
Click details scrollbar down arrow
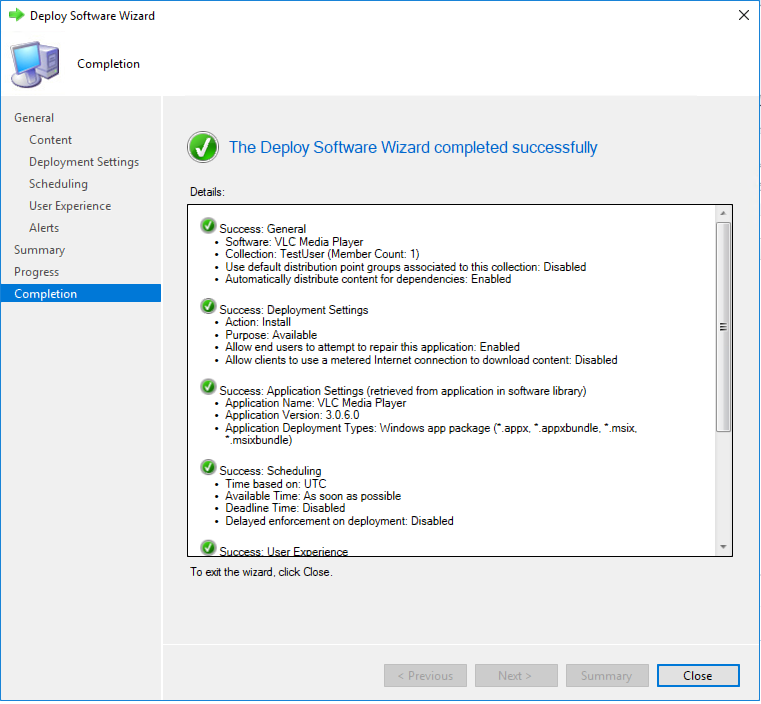click(x=723, y=547)
